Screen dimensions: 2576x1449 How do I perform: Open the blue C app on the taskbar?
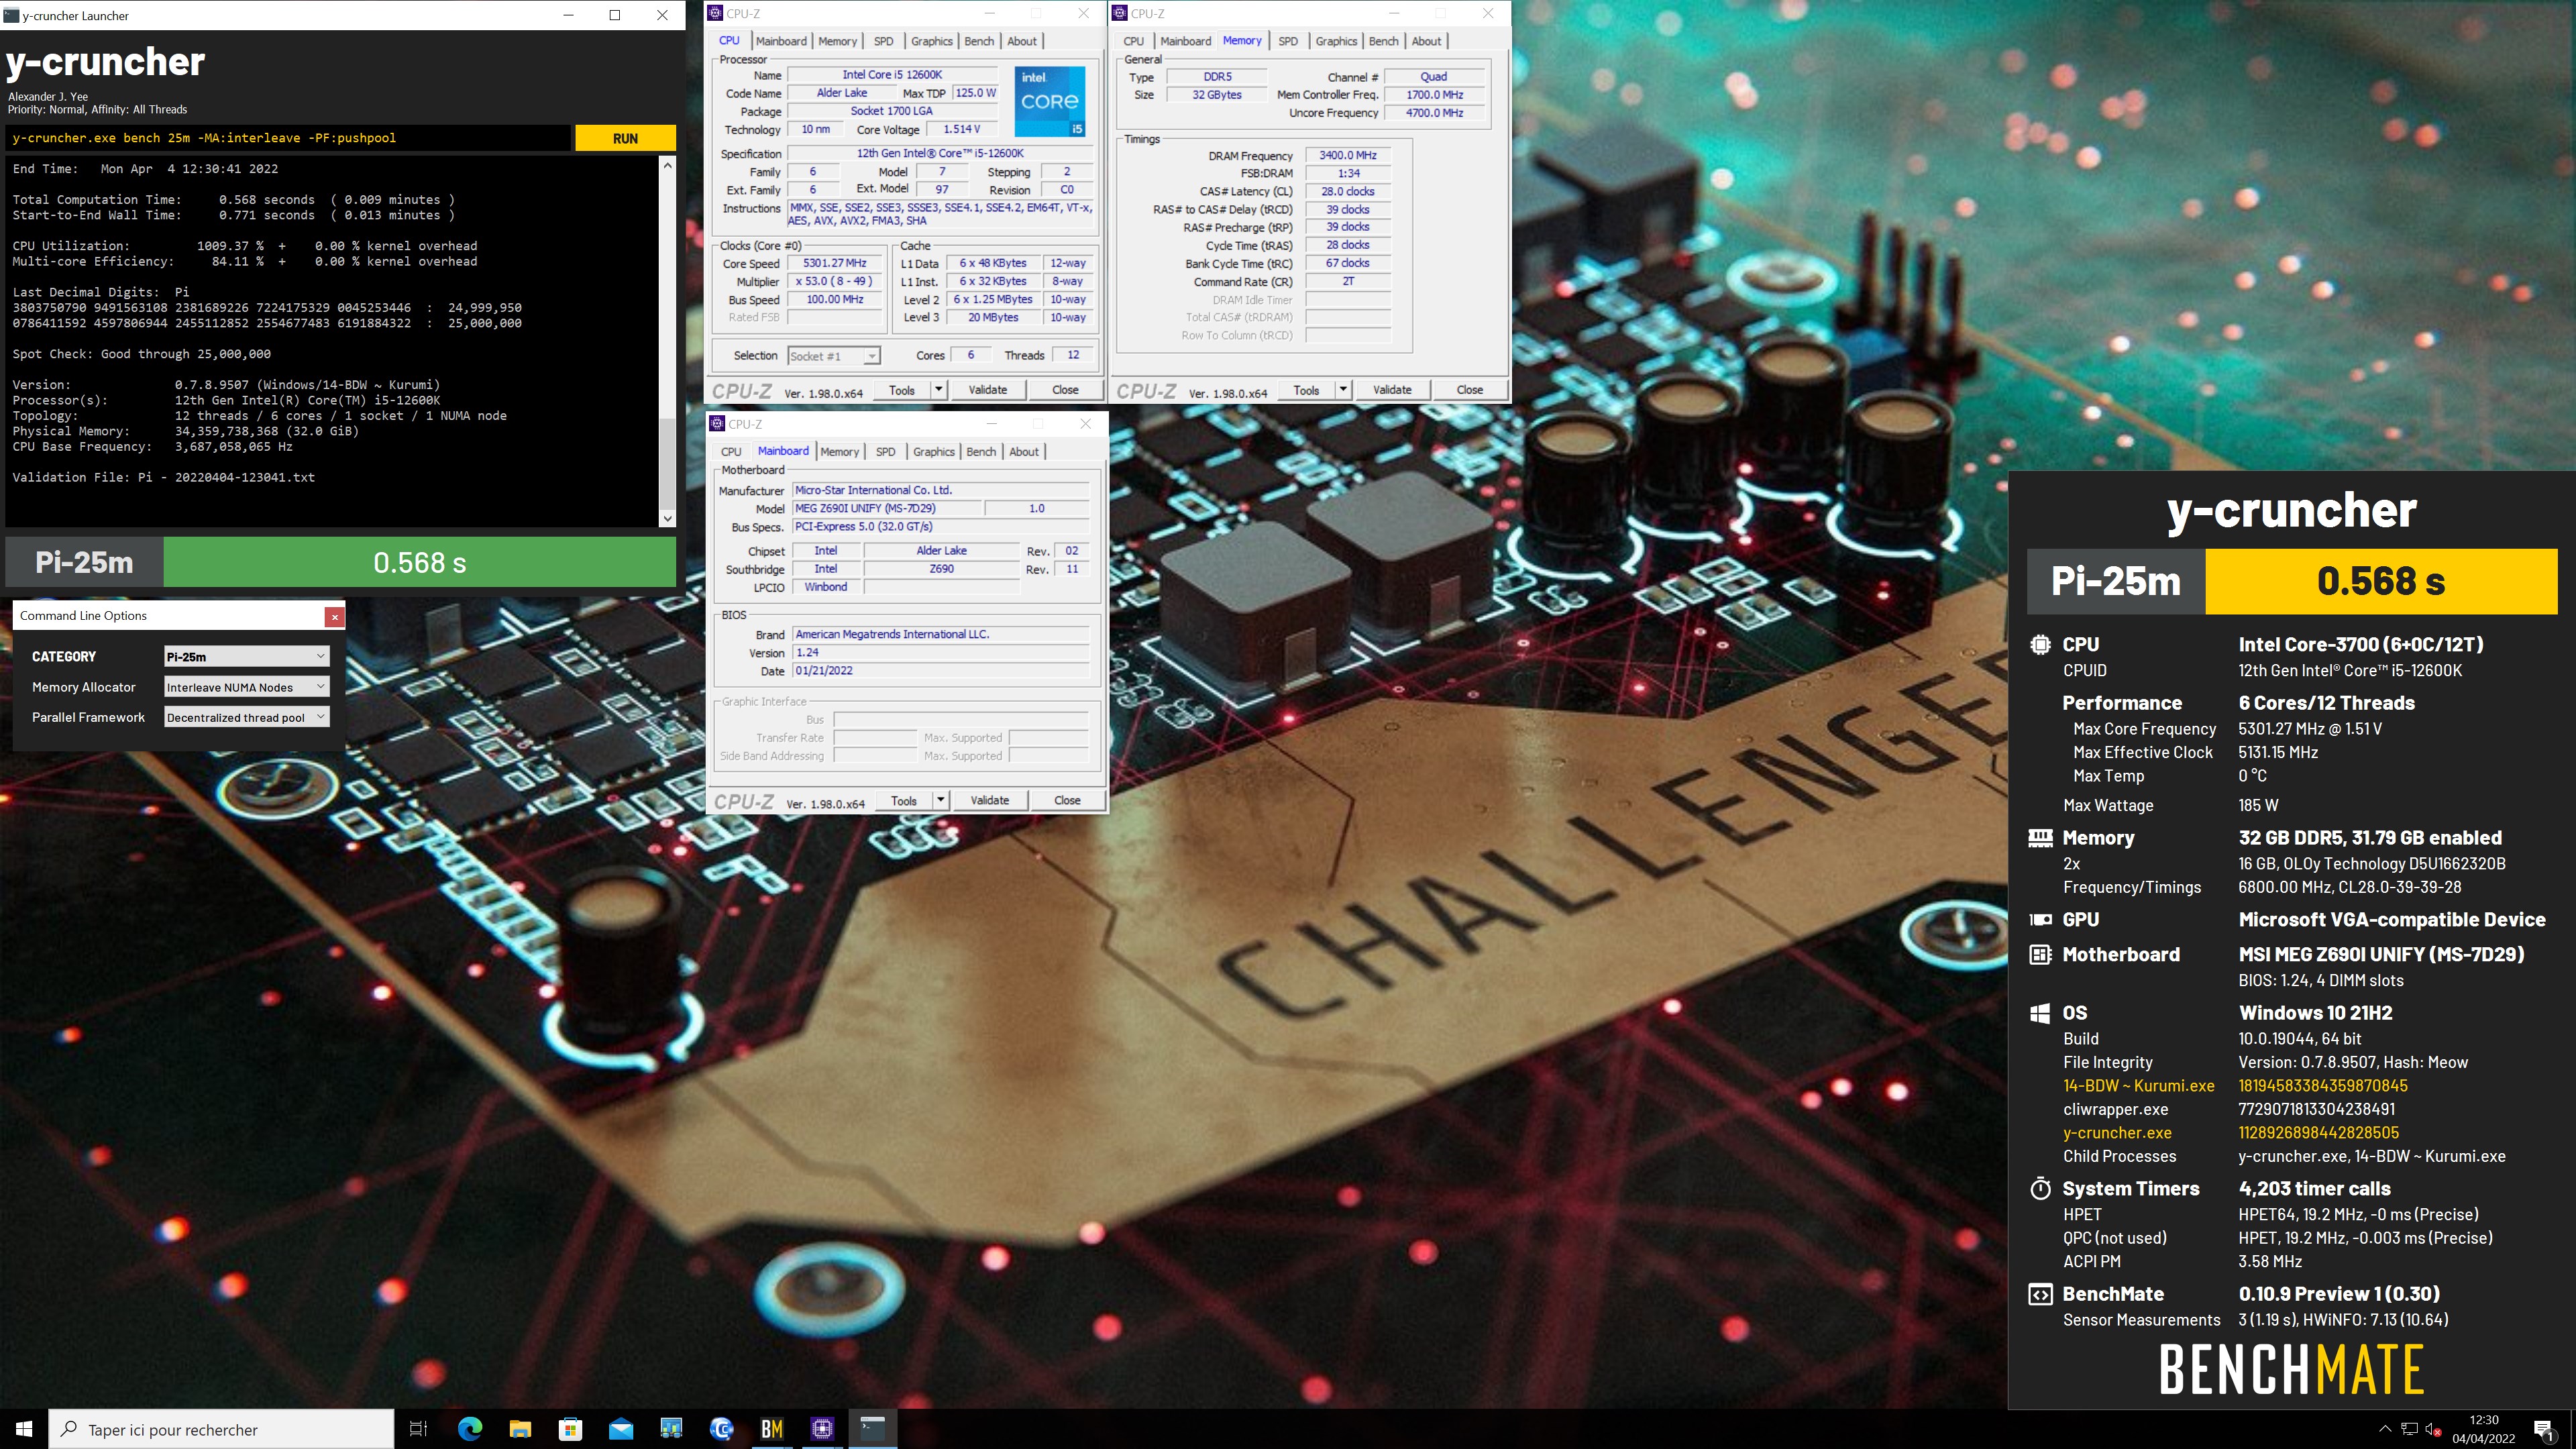click(722, 1429)
